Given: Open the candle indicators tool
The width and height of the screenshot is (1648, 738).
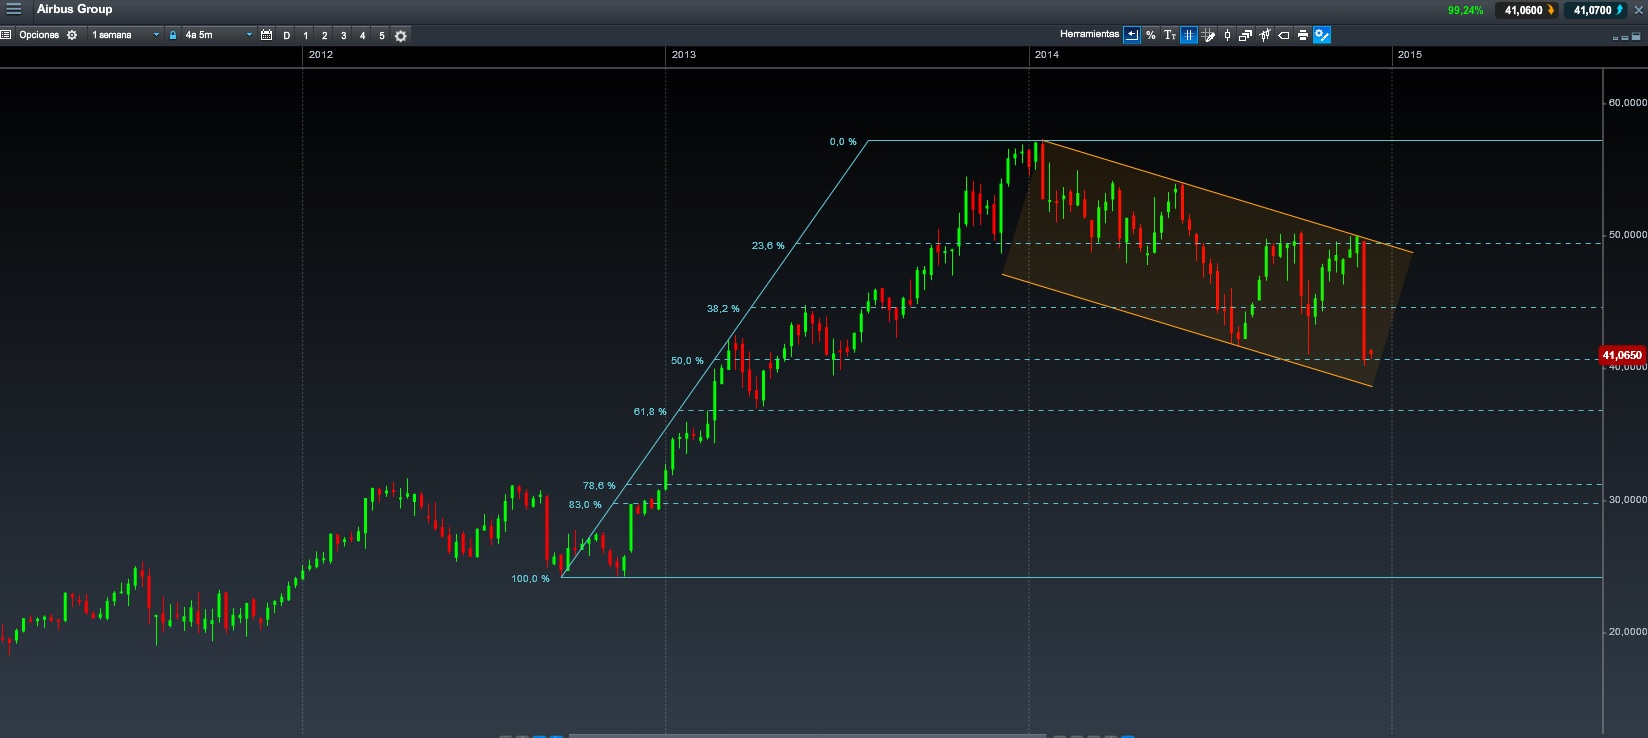Looking at the screenshot, I should point(1265,35).
